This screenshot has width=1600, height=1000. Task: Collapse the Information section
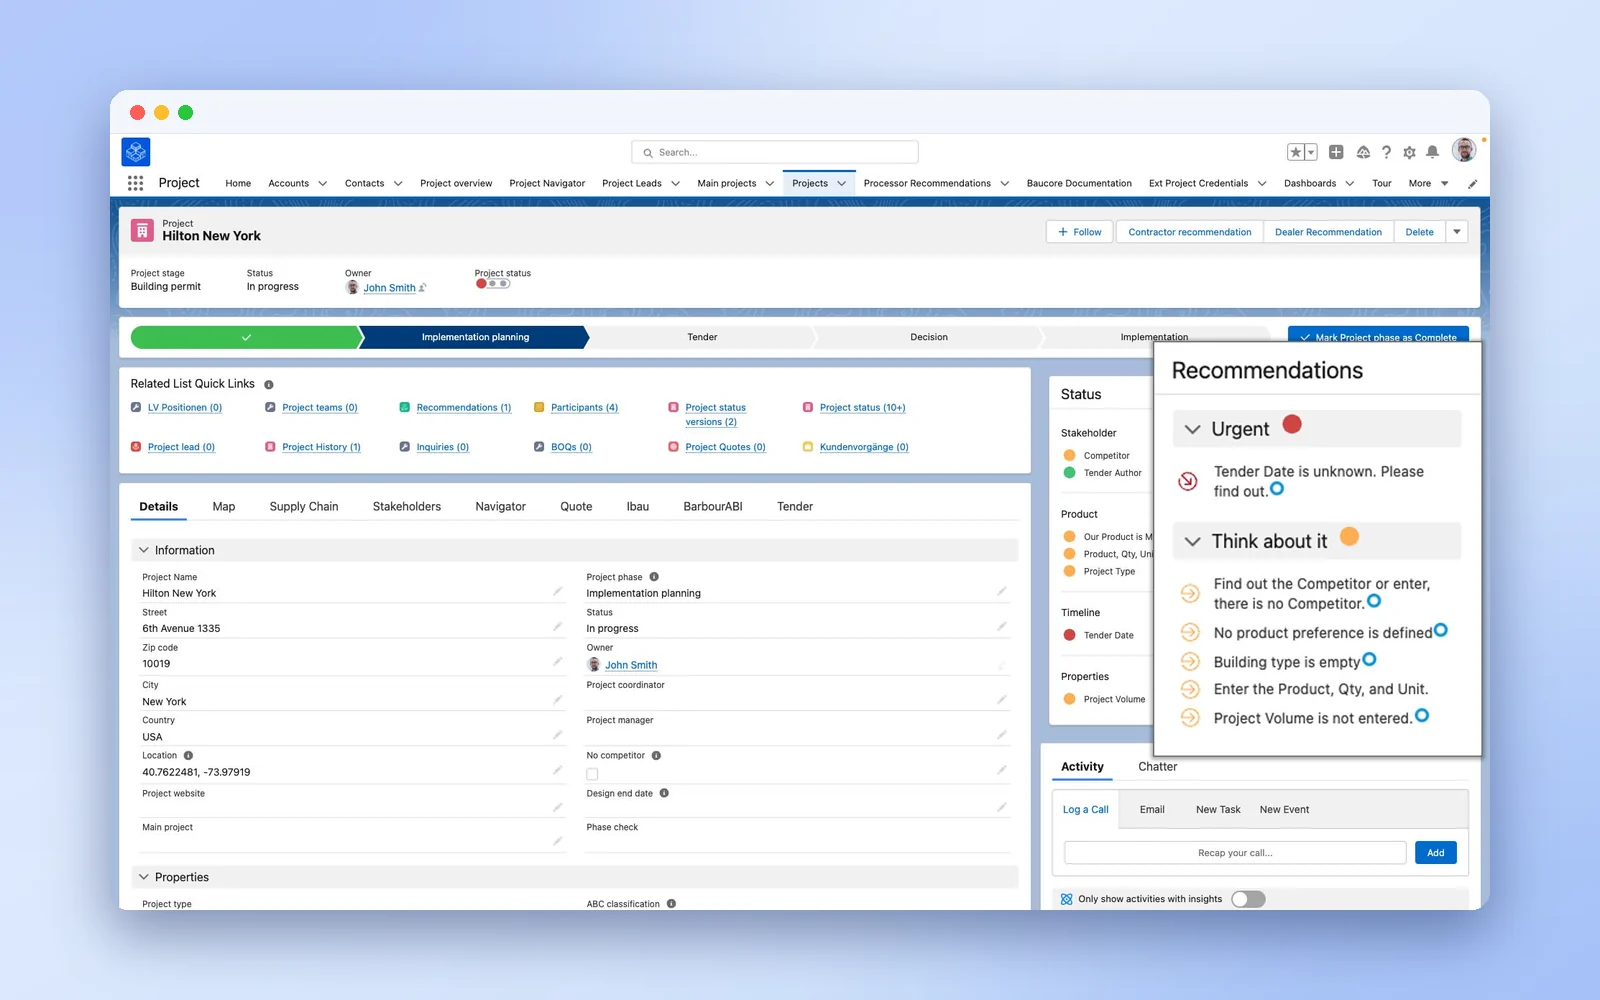click(x=144, y=550)
